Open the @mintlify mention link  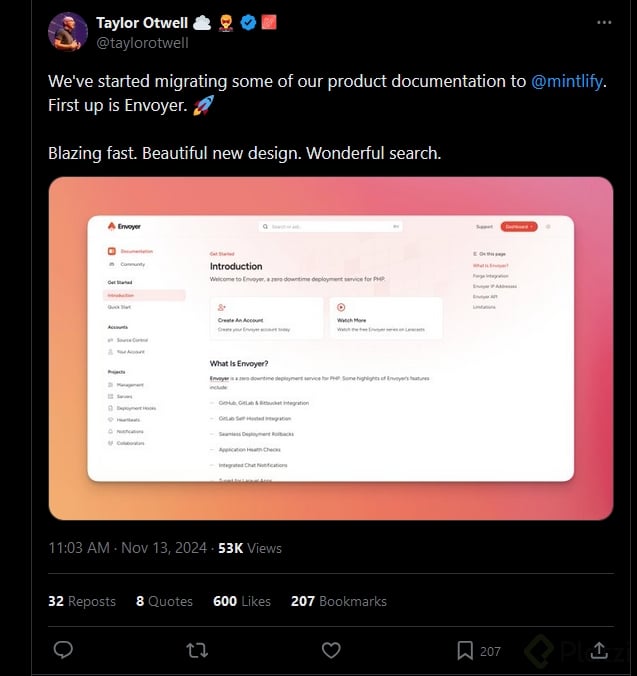pos(568,81)
